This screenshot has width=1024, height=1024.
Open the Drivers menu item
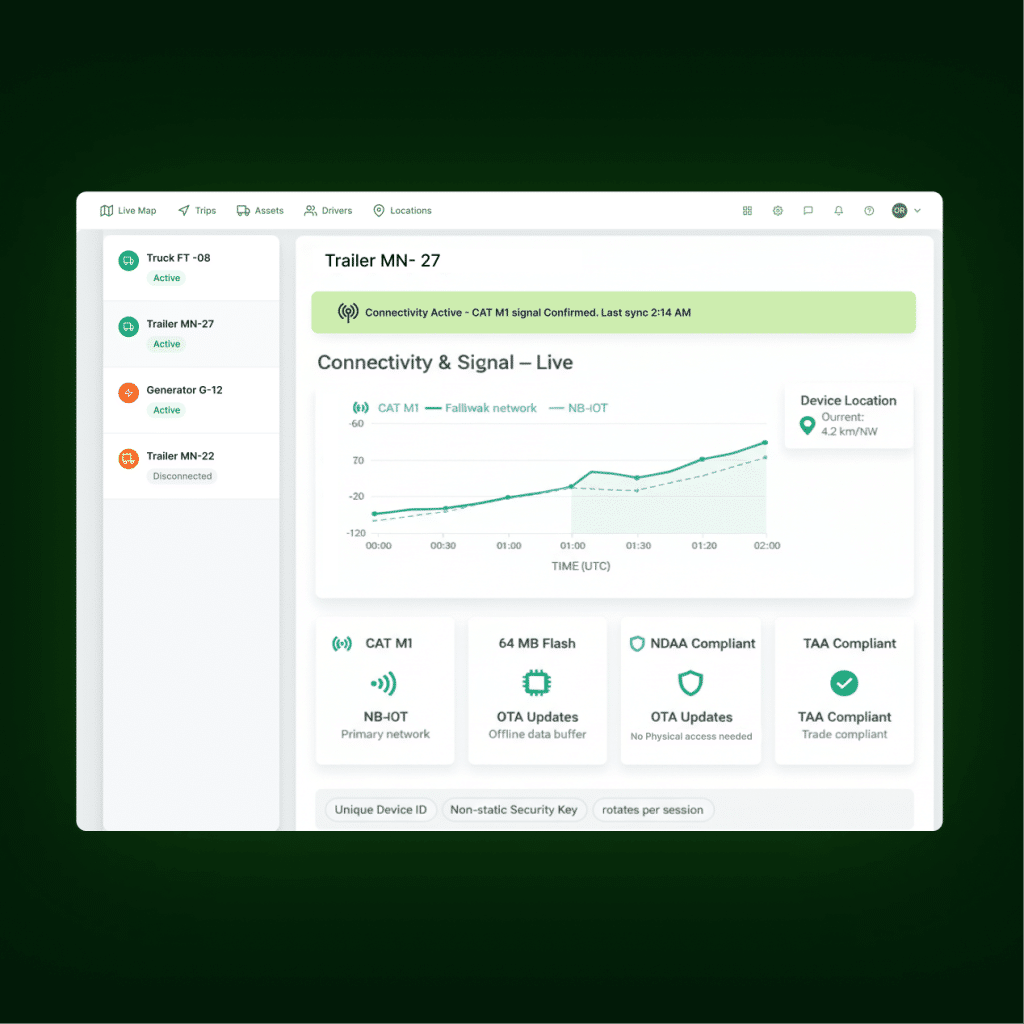point(328,211)
